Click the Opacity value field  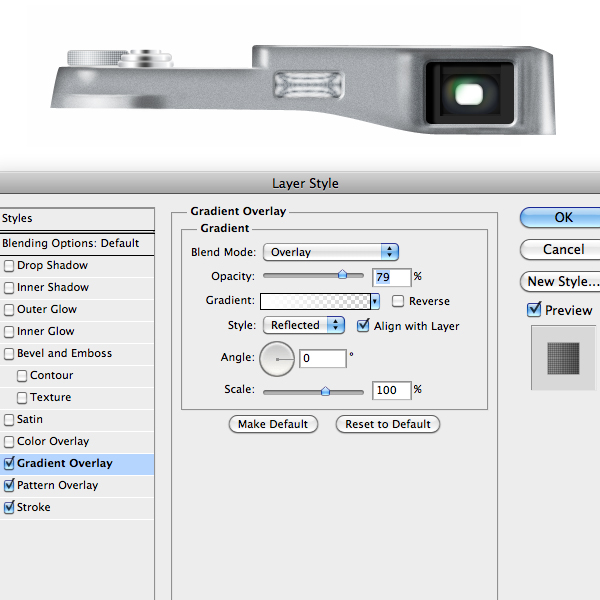pos(392,277)
